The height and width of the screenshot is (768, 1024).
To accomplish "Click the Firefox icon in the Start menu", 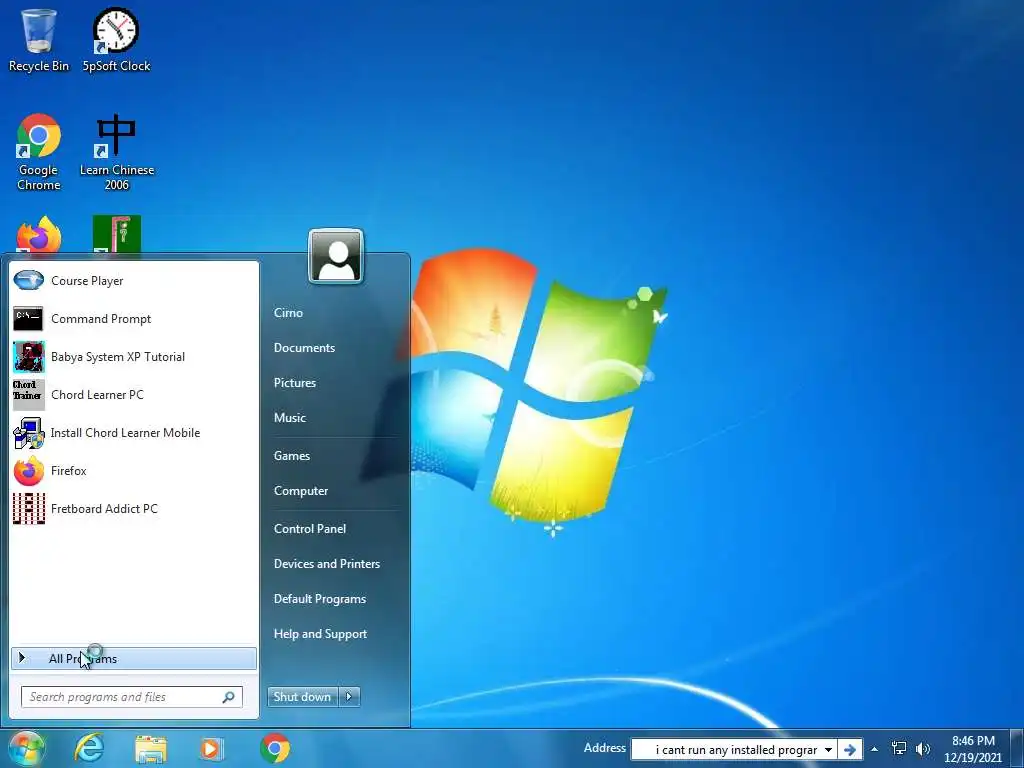I will point(29,471).
